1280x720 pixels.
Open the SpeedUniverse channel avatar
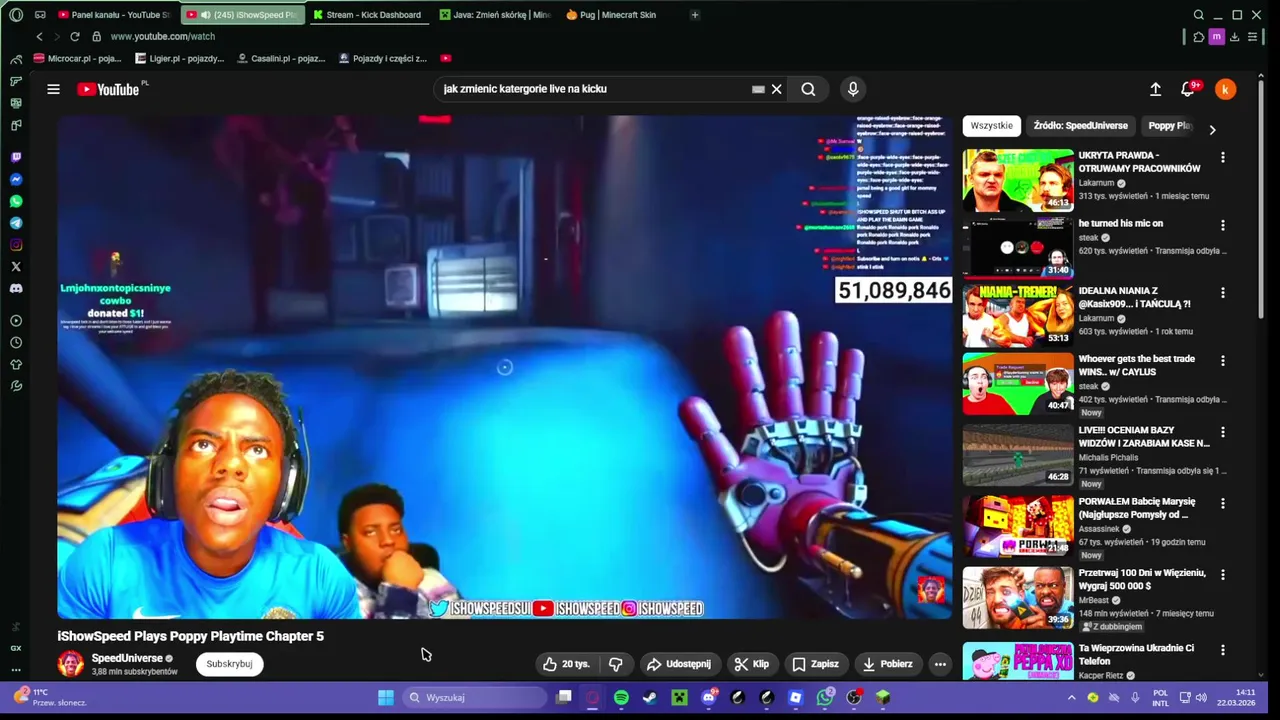click(x=71, y=664)
